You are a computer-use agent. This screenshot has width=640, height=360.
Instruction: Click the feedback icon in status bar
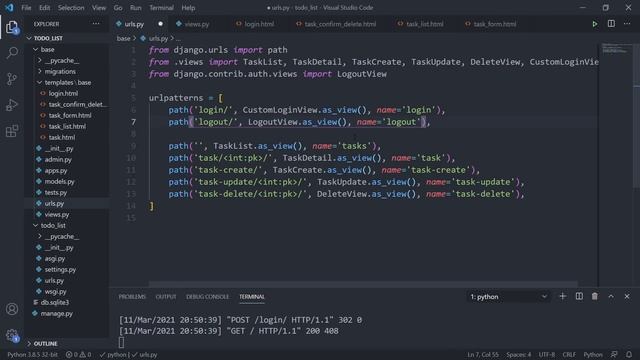point(614,355)
